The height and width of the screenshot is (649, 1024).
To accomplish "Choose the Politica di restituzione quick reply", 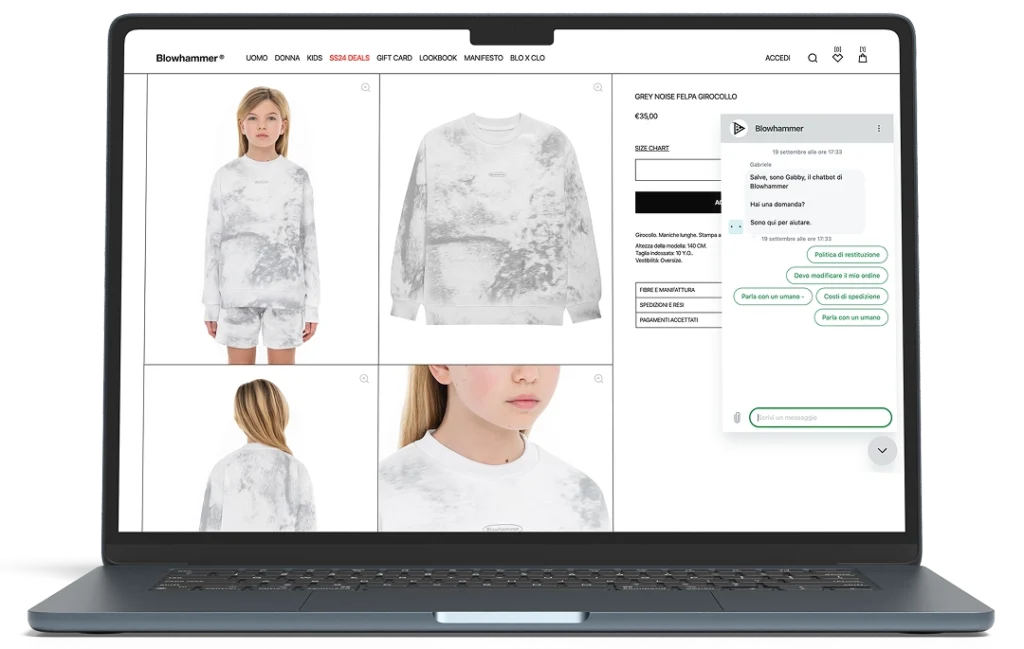I will (846, 255).
